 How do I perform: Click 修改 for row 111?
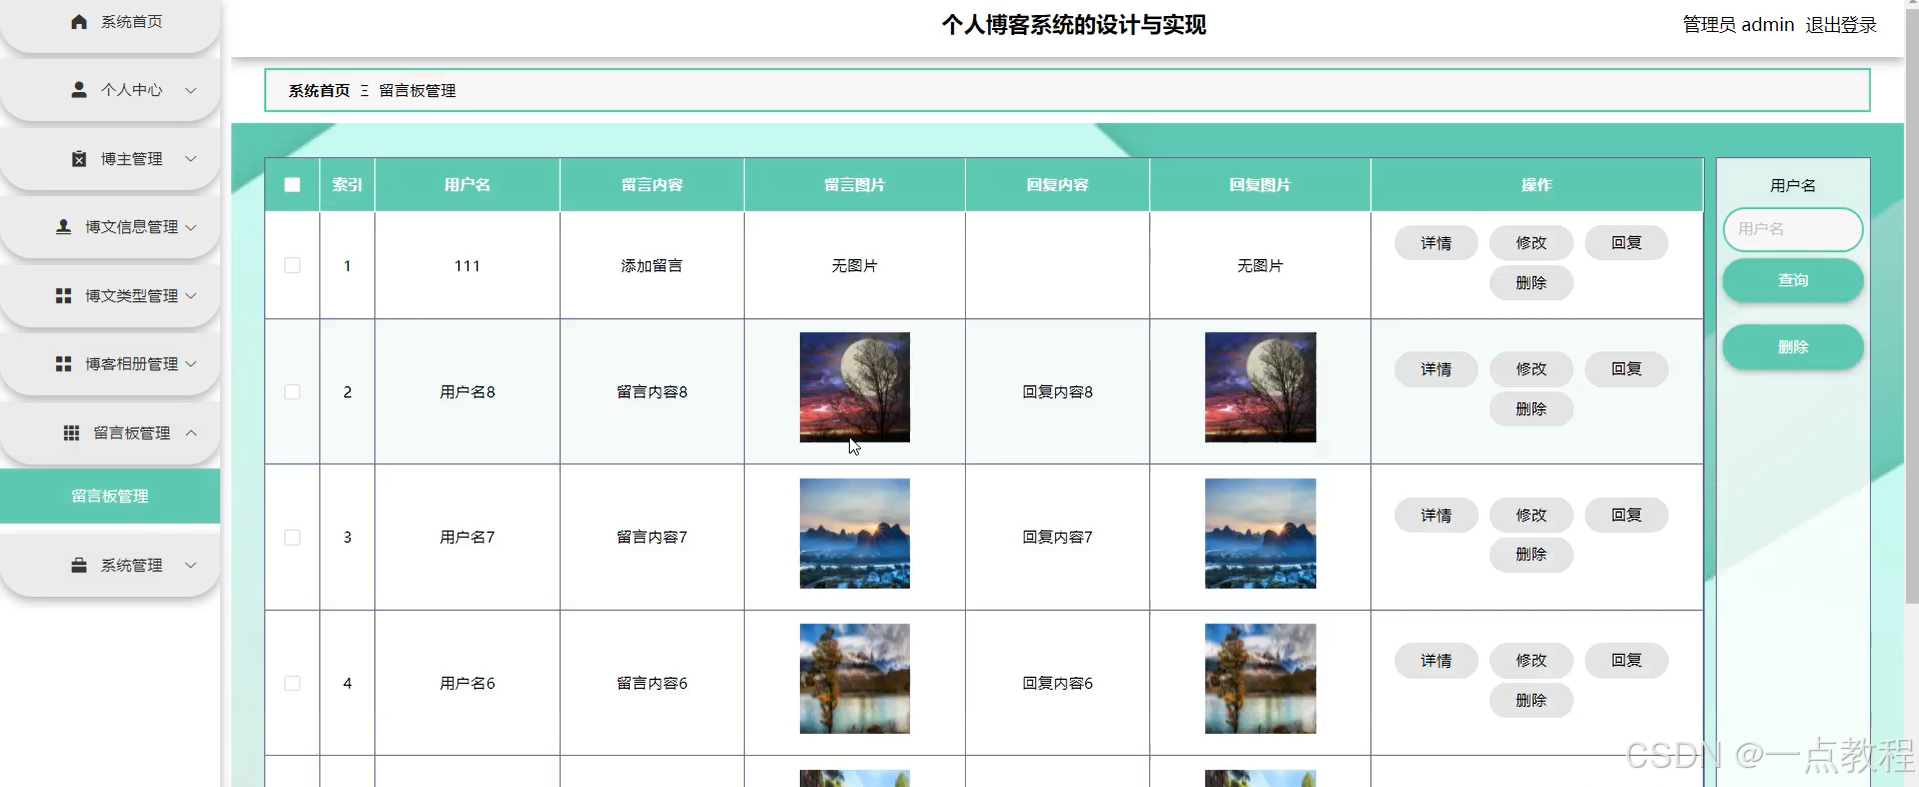pyautogui.click(x=1531, y=243)
